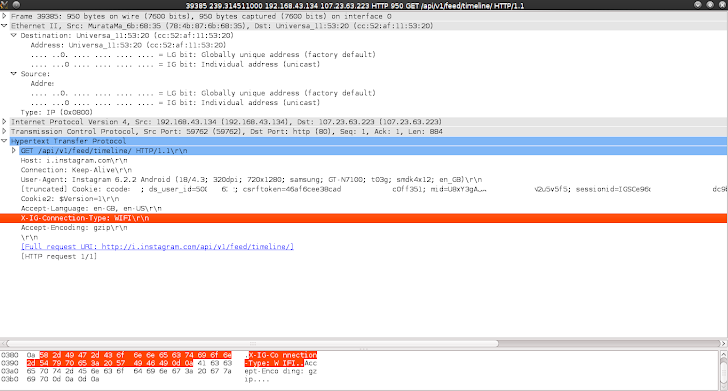The height and width of the screenshot is (391, 728).
Task: Select the LG bit row under Source
Action: 203,93
